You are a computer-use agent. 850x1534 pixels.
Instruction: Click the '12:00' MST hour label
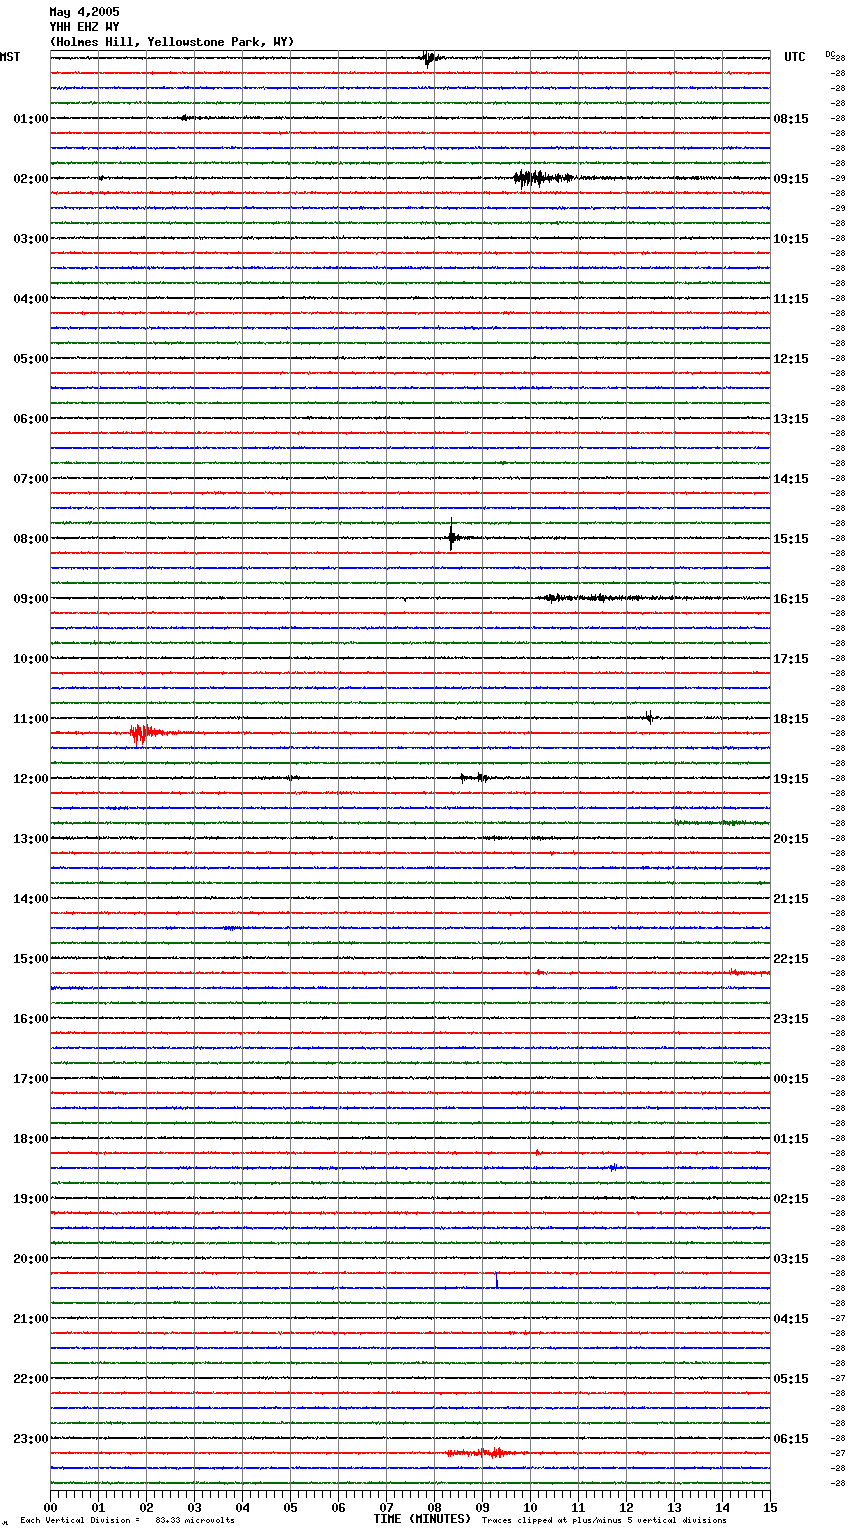pyautogui.click(x=30, y=779)
